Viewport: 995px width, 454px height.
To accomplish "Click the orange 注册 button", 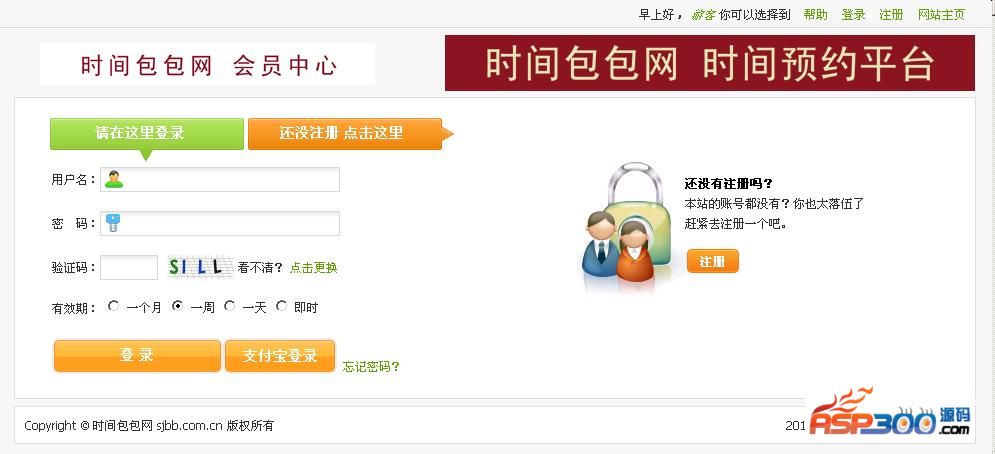I will (713, 261).
